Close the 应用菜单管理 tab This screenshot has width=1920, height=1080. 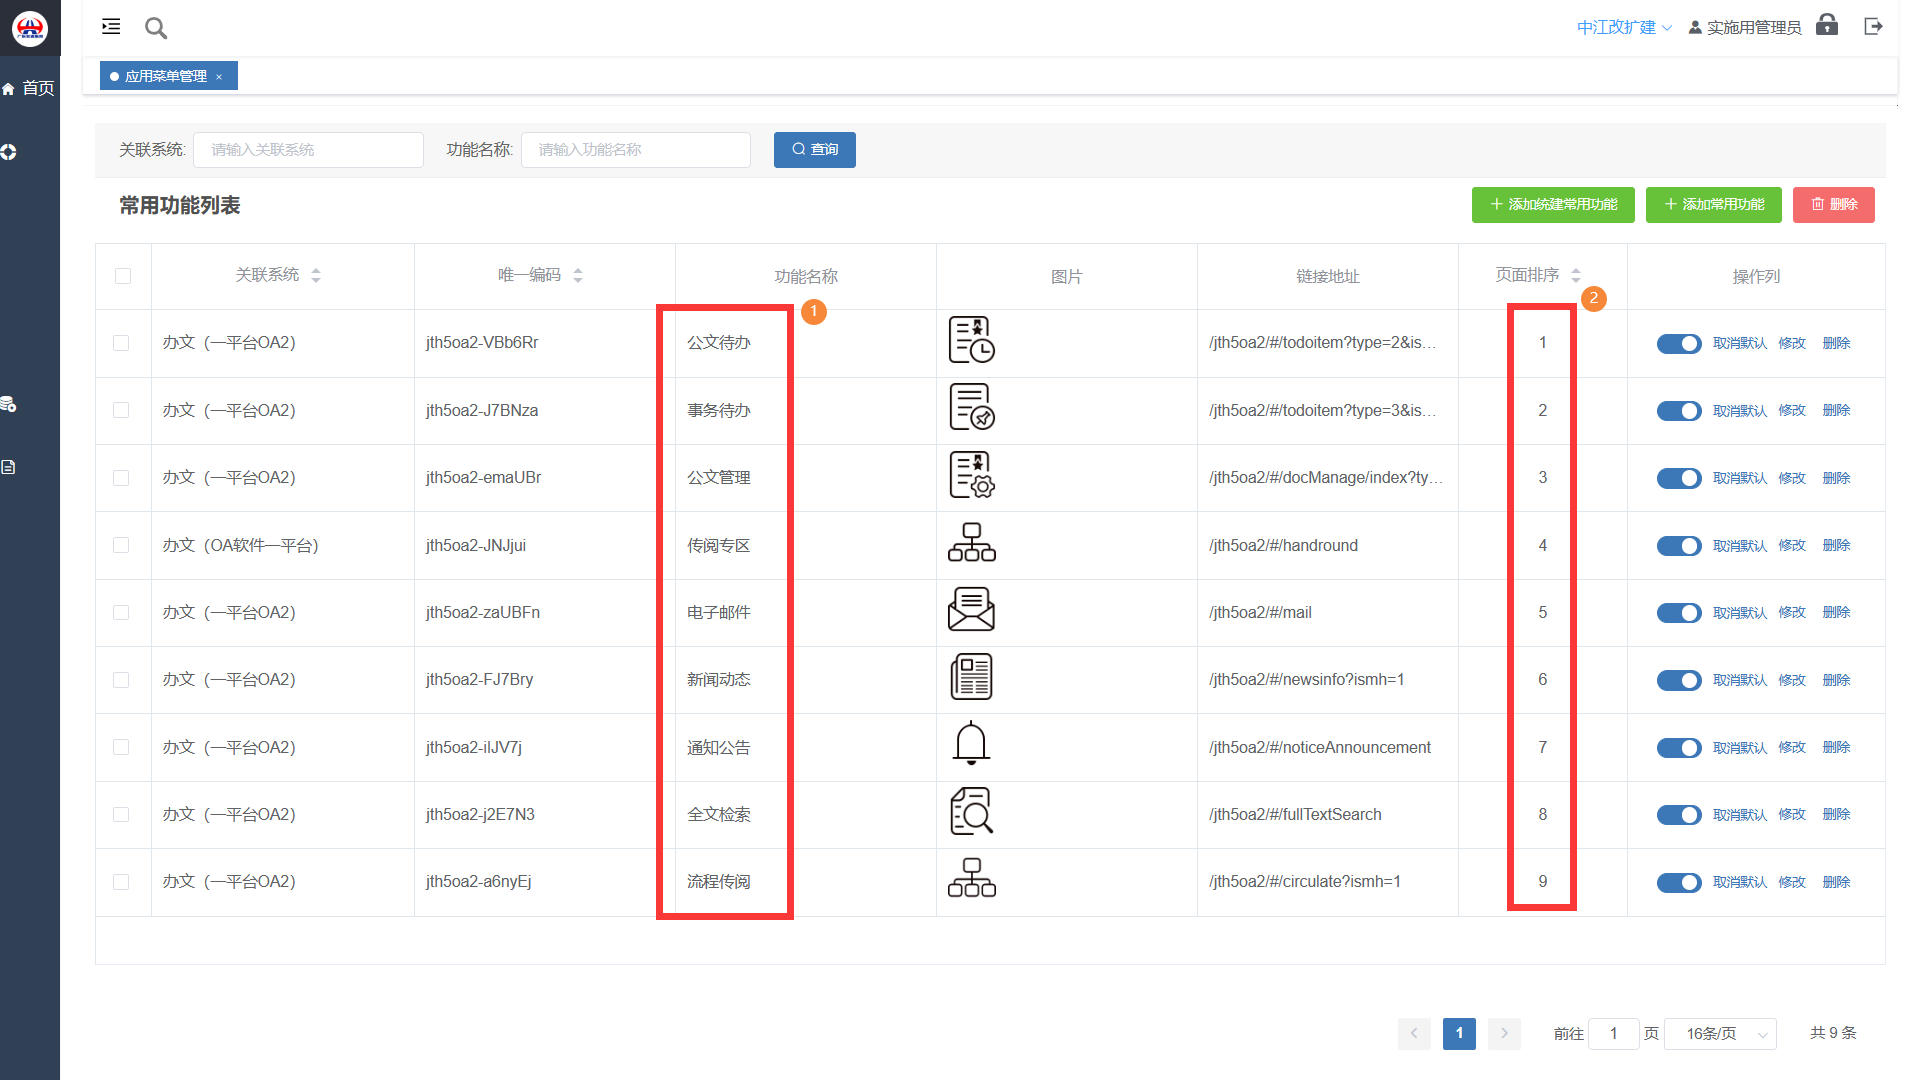(219, 77)
